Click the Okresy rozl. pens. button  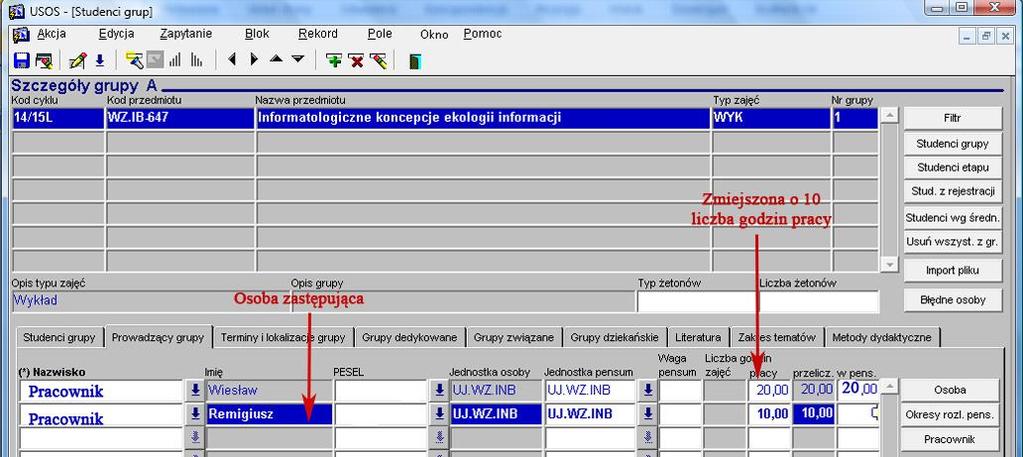pyautogui.click(x=950, y=415)
